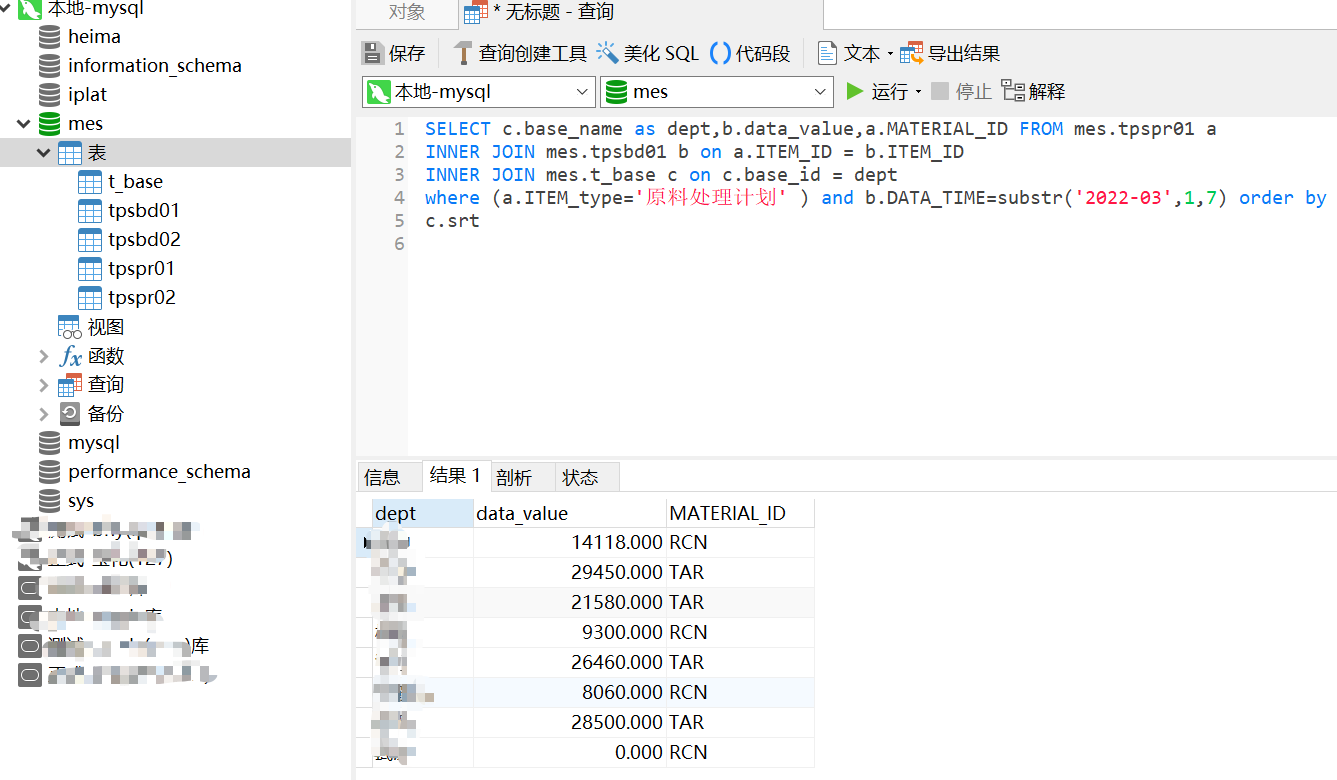
Task: Switch to the 对象 (Objects) tab
Action: point(406,13)
